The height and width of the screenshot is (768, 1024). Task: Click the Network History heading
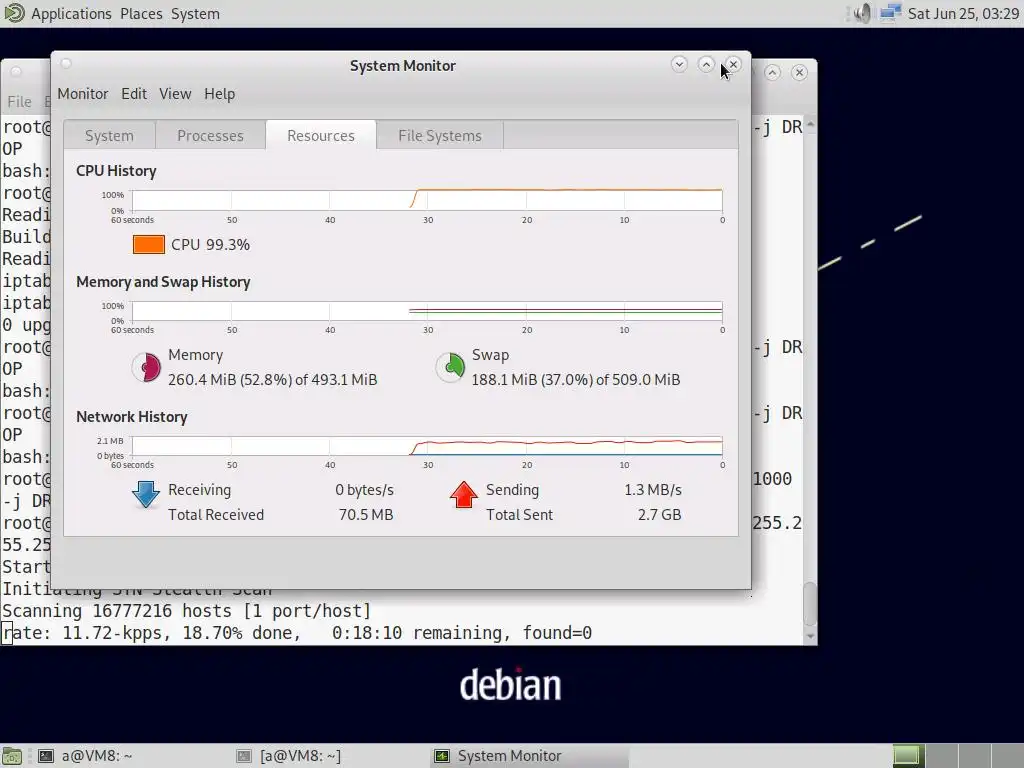[x=132, y=417]
